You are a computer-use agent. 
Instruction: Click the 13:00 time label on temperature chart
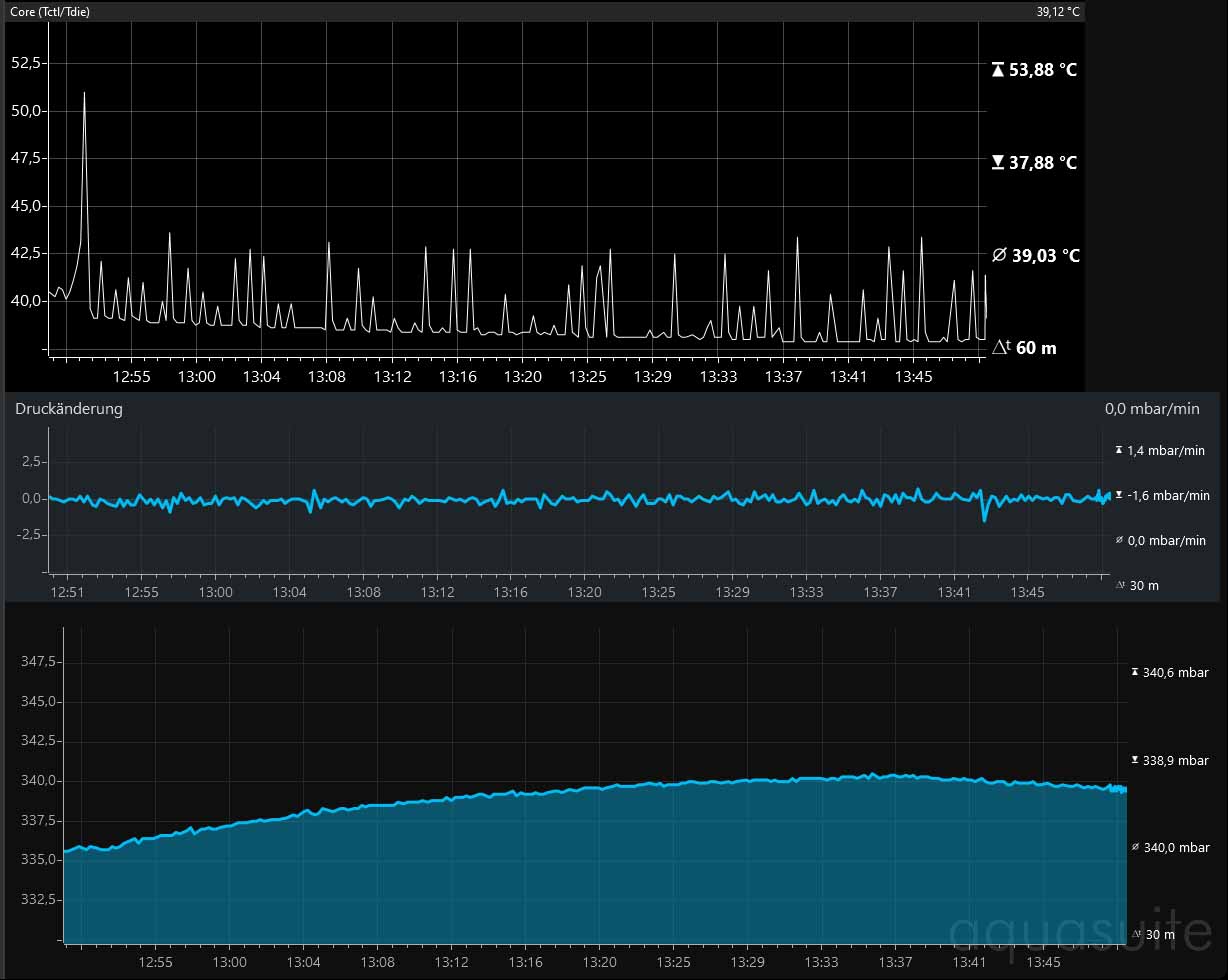pyautogui.click(x=196, y=377)
